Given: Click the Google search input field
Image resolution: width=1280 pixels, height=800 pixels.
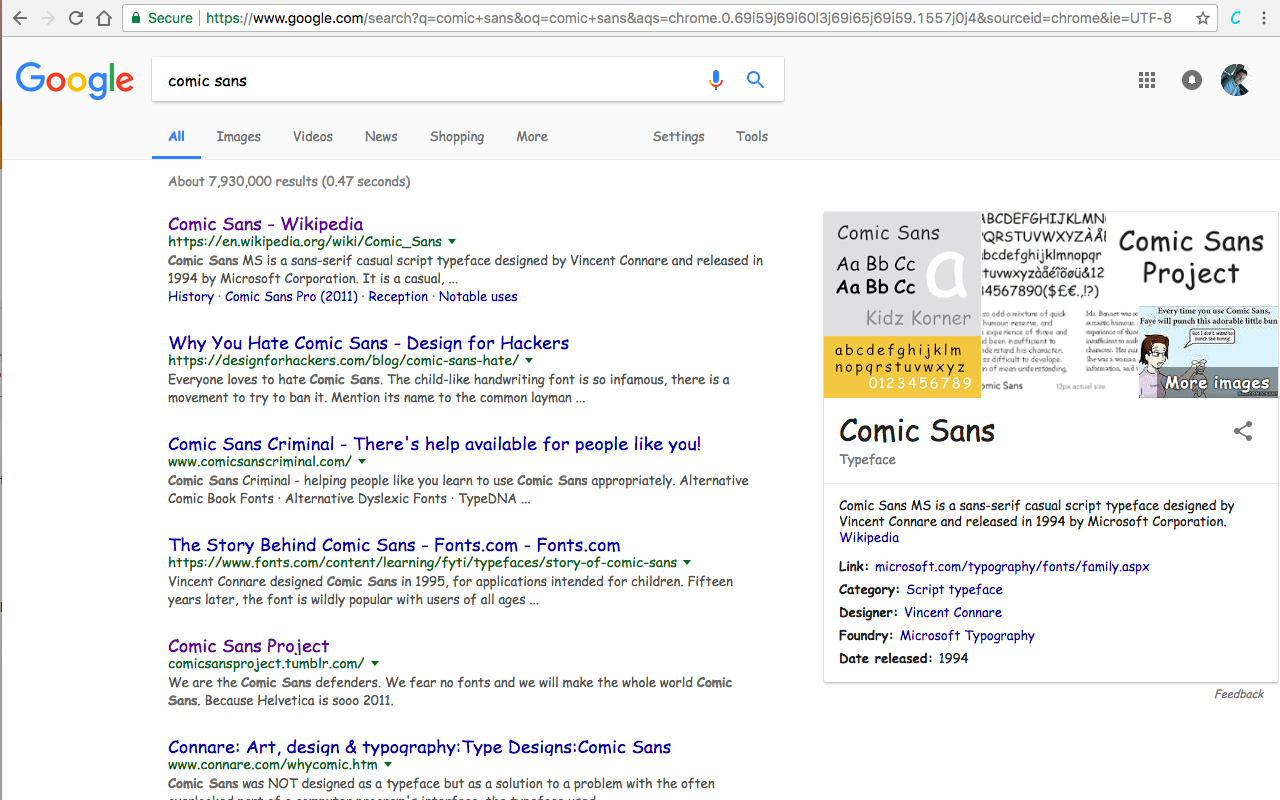Looking at the screenshot, I should click(x=430, y=80).
